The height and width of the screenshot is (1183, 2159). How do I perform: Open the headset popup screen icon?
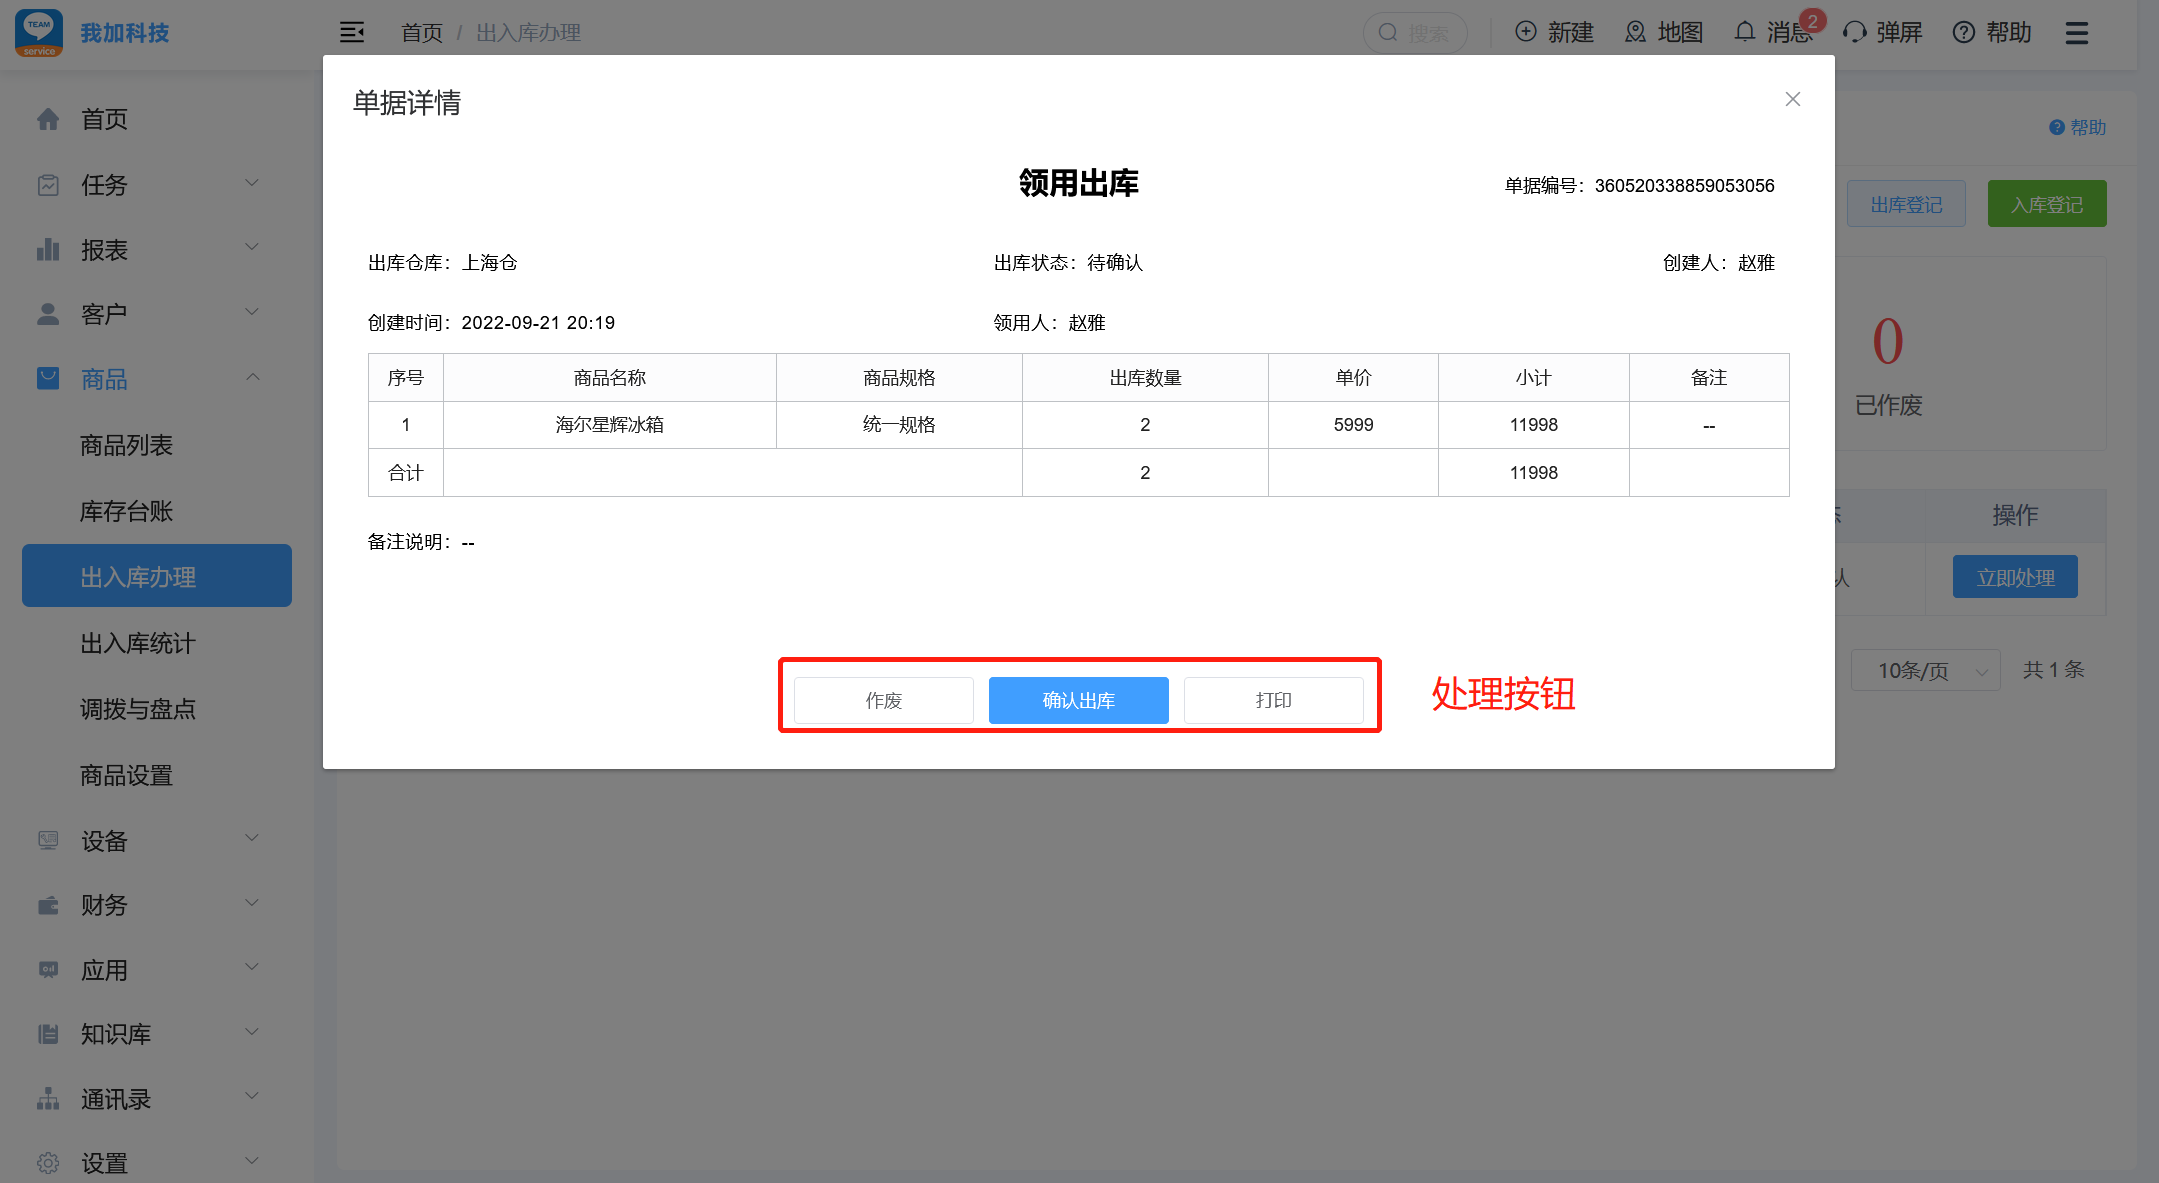tap(1854, 32)
